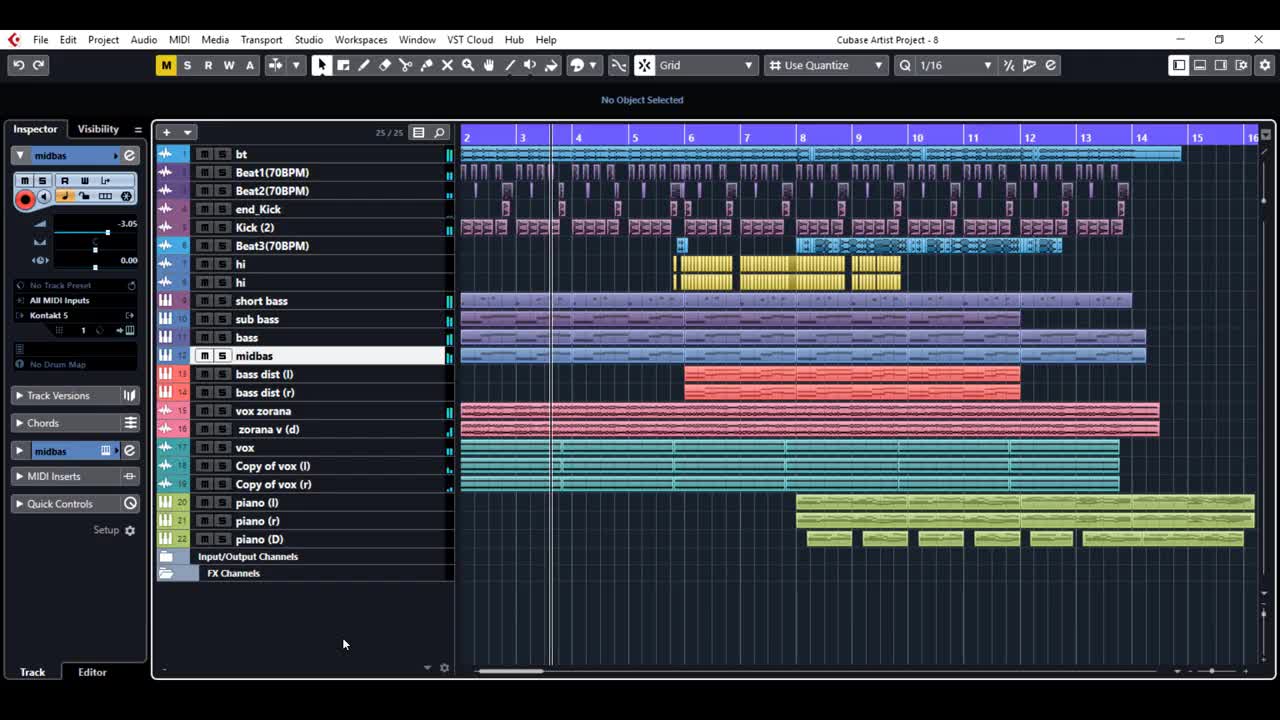Image resolution: width=1280 pixels, height=720 pixels.
Task: Toggle Auto-Scroll button in toolbar
Action: [274, 65]
